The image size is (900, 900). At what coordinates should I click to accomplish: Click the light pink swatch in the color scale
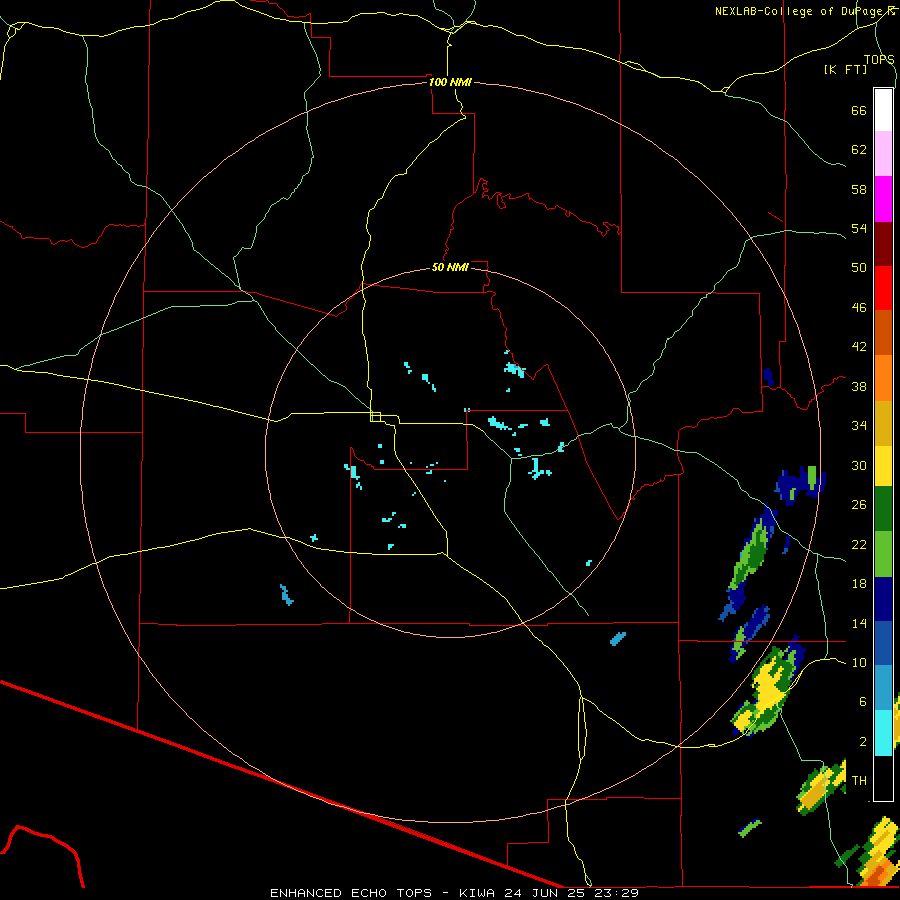coord(883,154)
